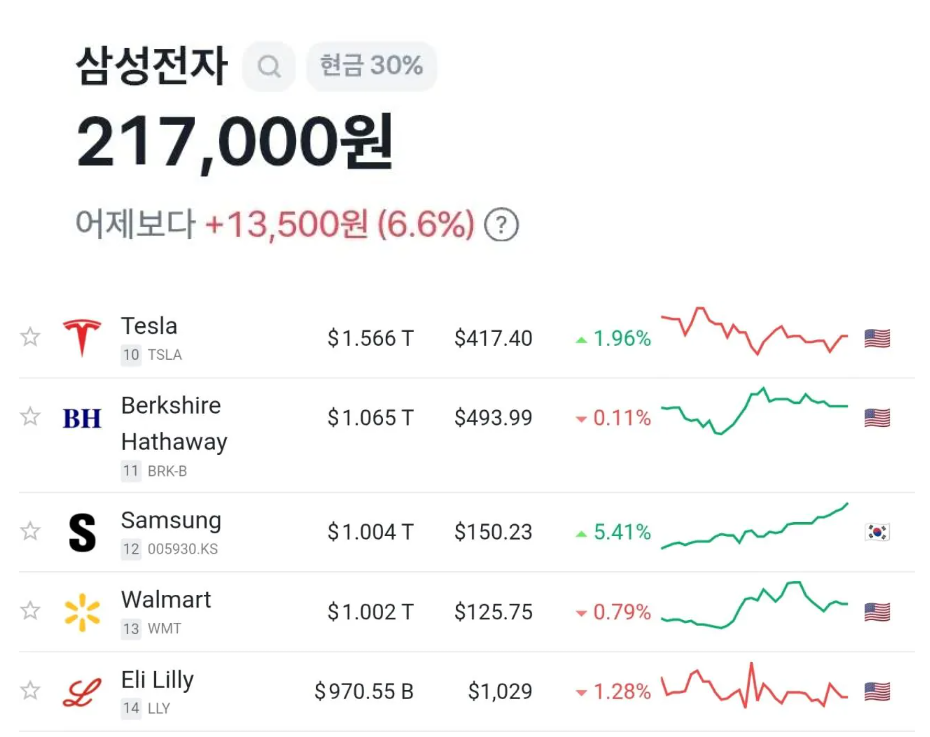930x737 pixels.
Task: Click the search icon next to 삼성전자
Action: (x=268, y=66)
